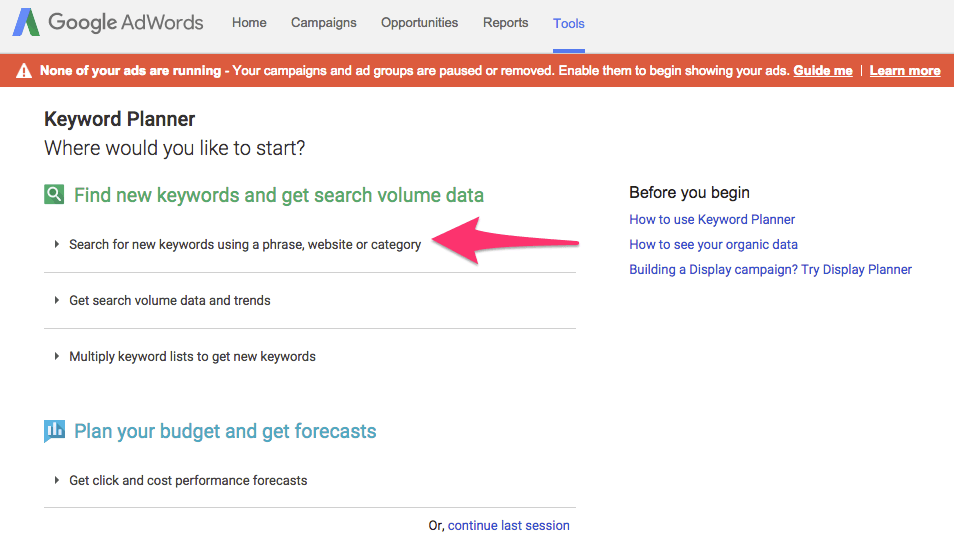This screenshot has width=954, height=536.
Task: Expand the triangle beside Search for new keywords
Action: (57, 244)
